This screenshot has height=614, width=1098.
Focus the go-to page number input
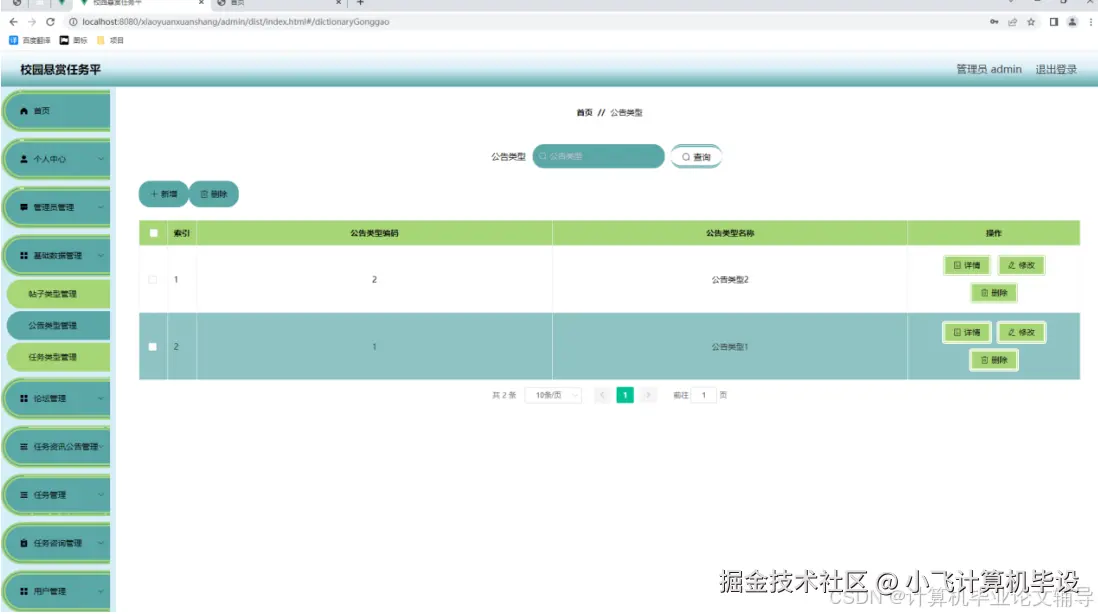tap(703, 396)
